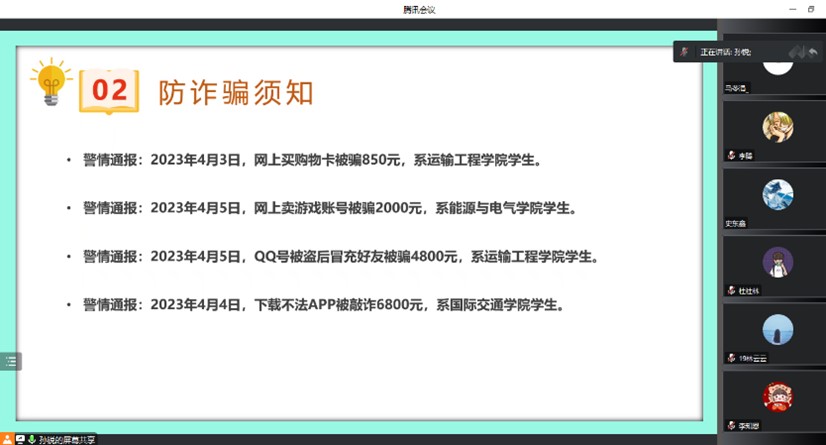Click the muted mic icon beside 李腾
Viewport: 826px width, 445px height.
[732, 155]
